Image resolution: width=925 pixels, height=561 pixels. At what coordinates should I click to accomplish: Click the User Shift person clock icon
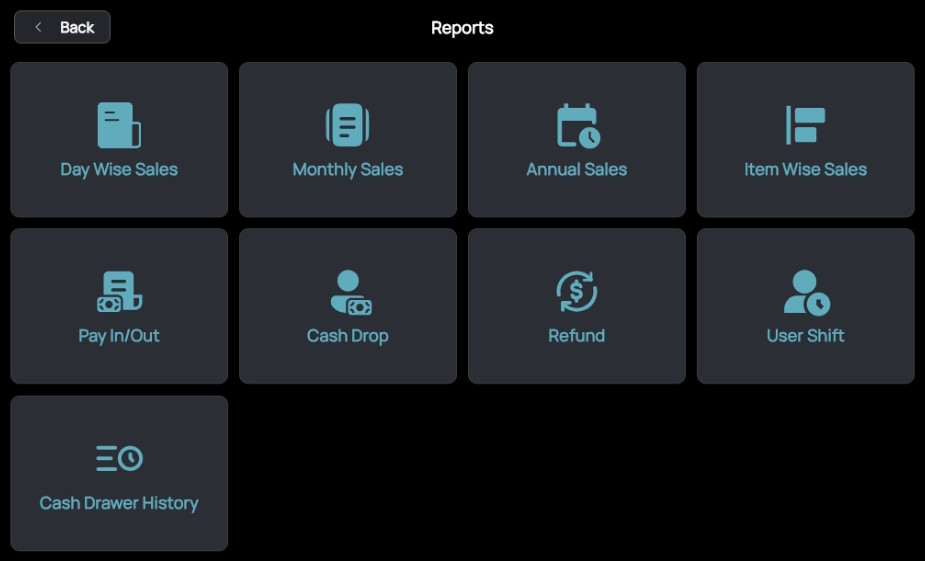point(806,293)
